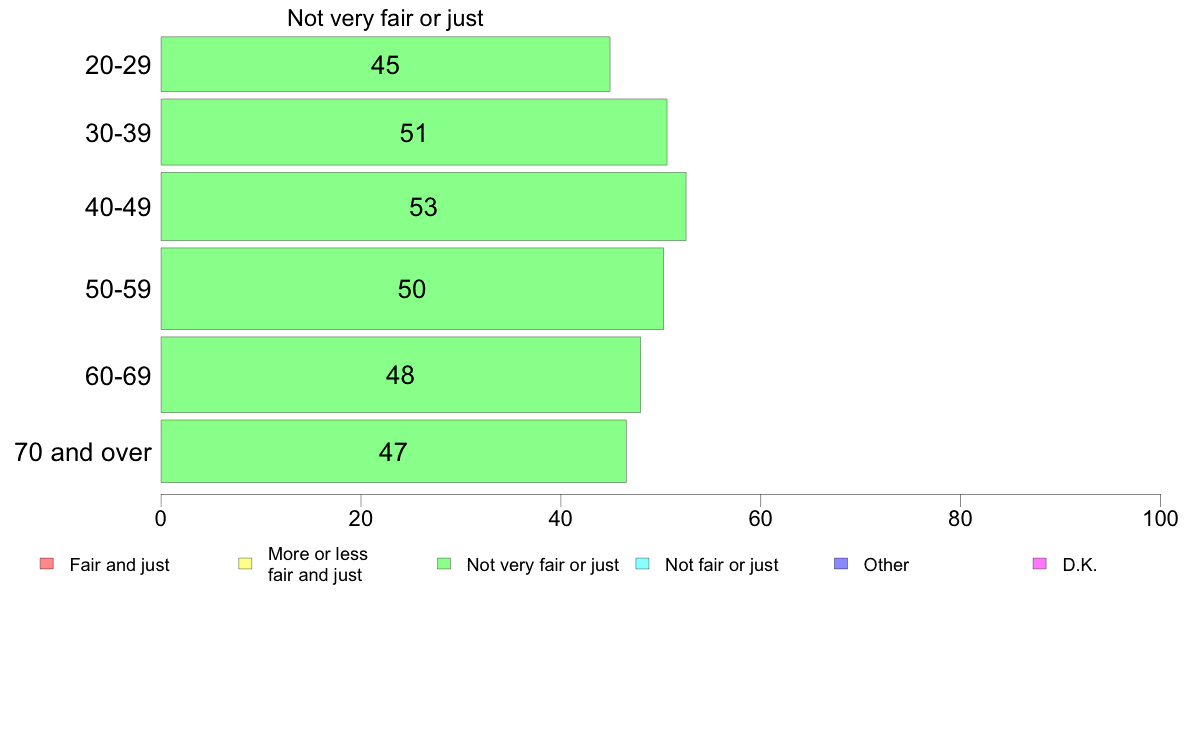Click the yellow More or less fair swatch

(245, 564)
